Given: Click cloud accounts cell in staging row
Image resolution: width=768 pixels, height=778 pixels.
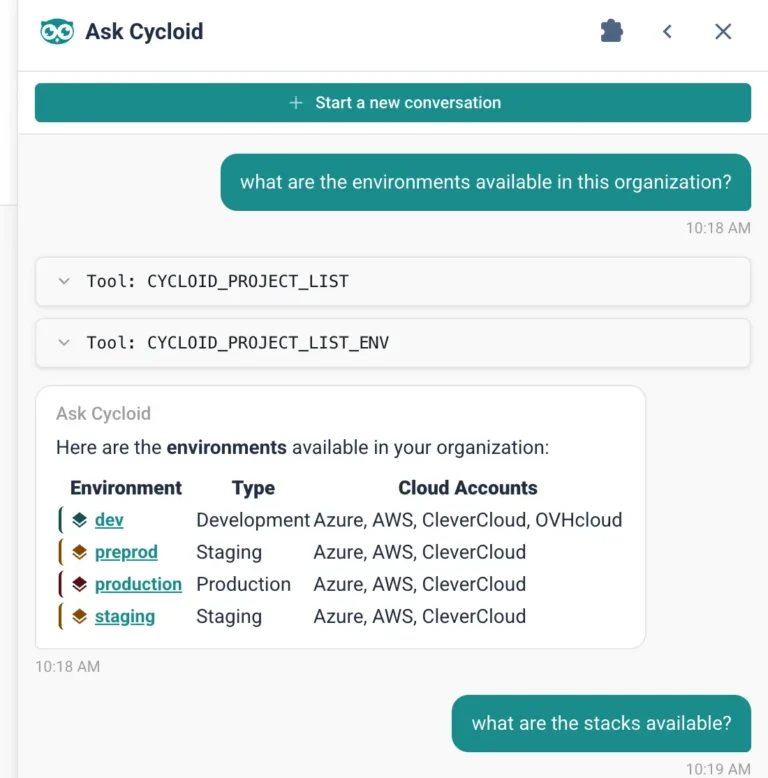Looking at the screenshot, I should point(420,616).
